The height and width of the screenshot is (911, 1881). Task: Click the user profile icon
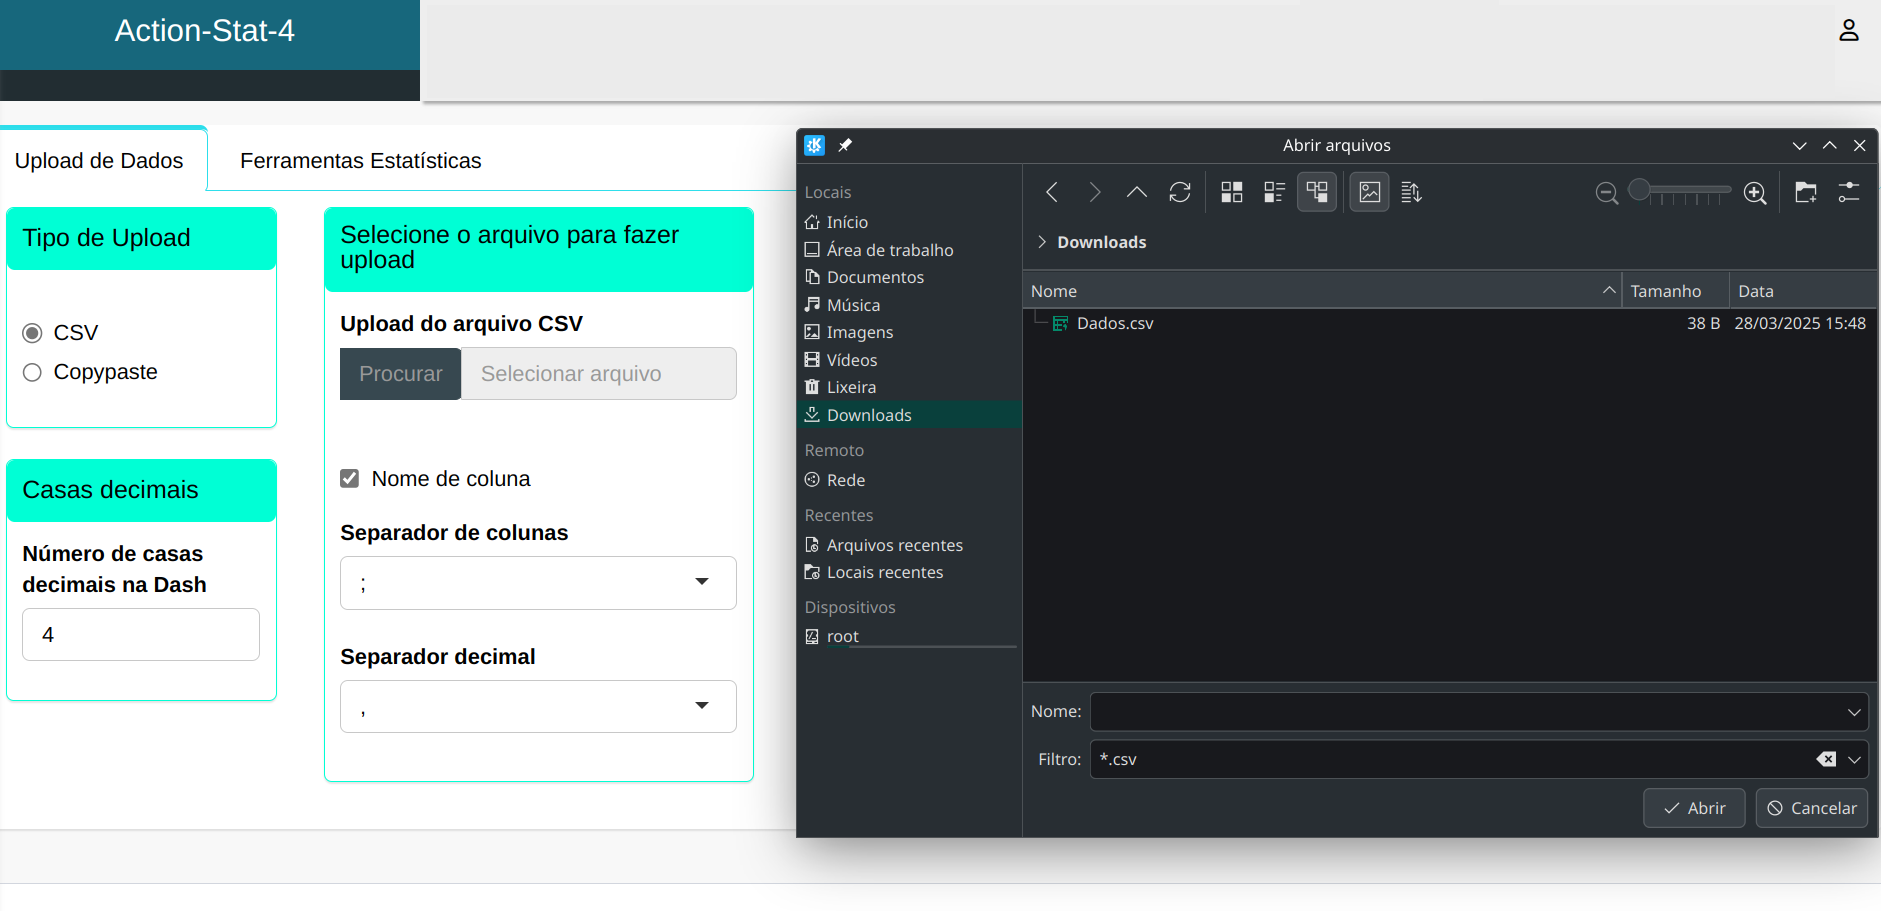click(x=1848, y=31)
